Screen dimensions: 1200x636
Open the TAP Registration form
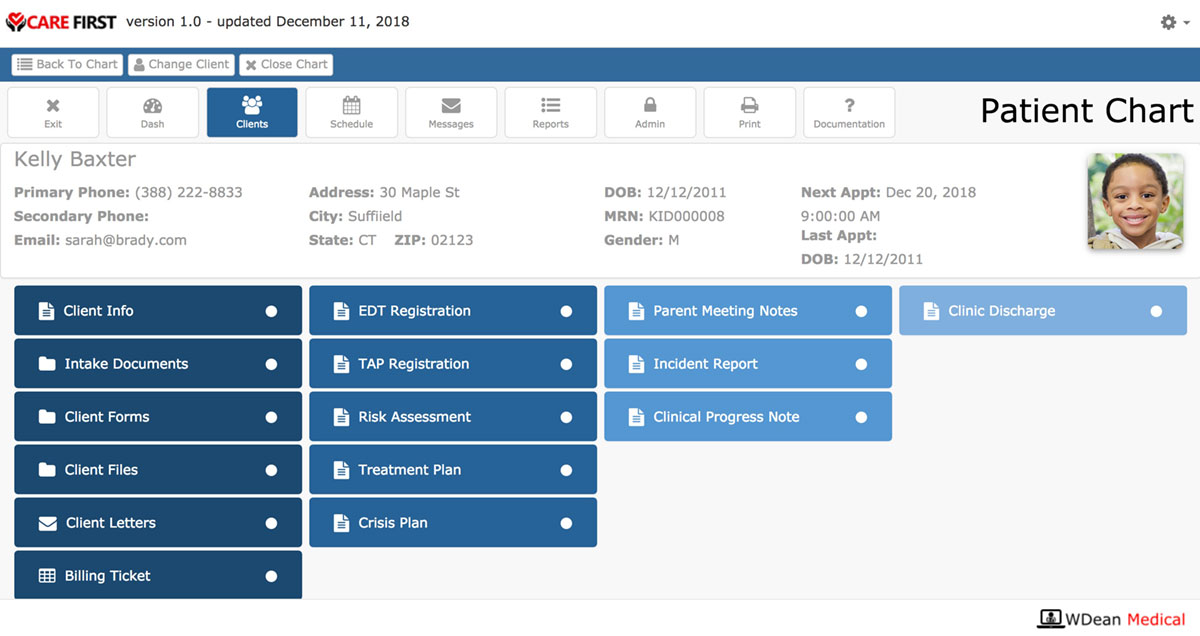[x=453, y=364]
